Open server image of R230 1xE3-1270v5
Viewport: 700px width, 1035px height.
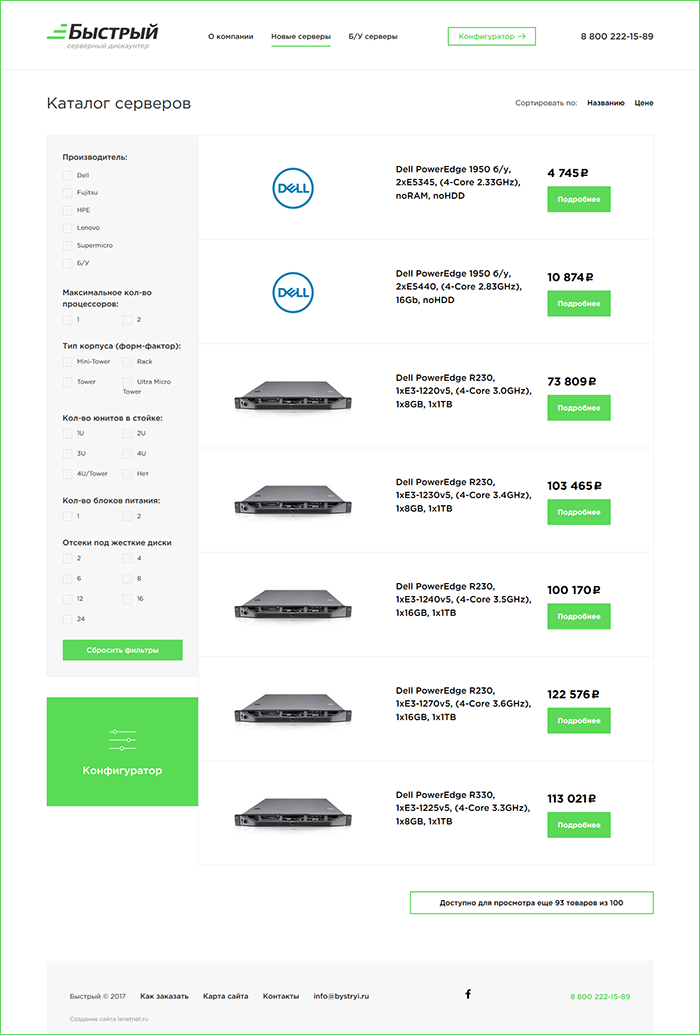(x=293, y=709)
